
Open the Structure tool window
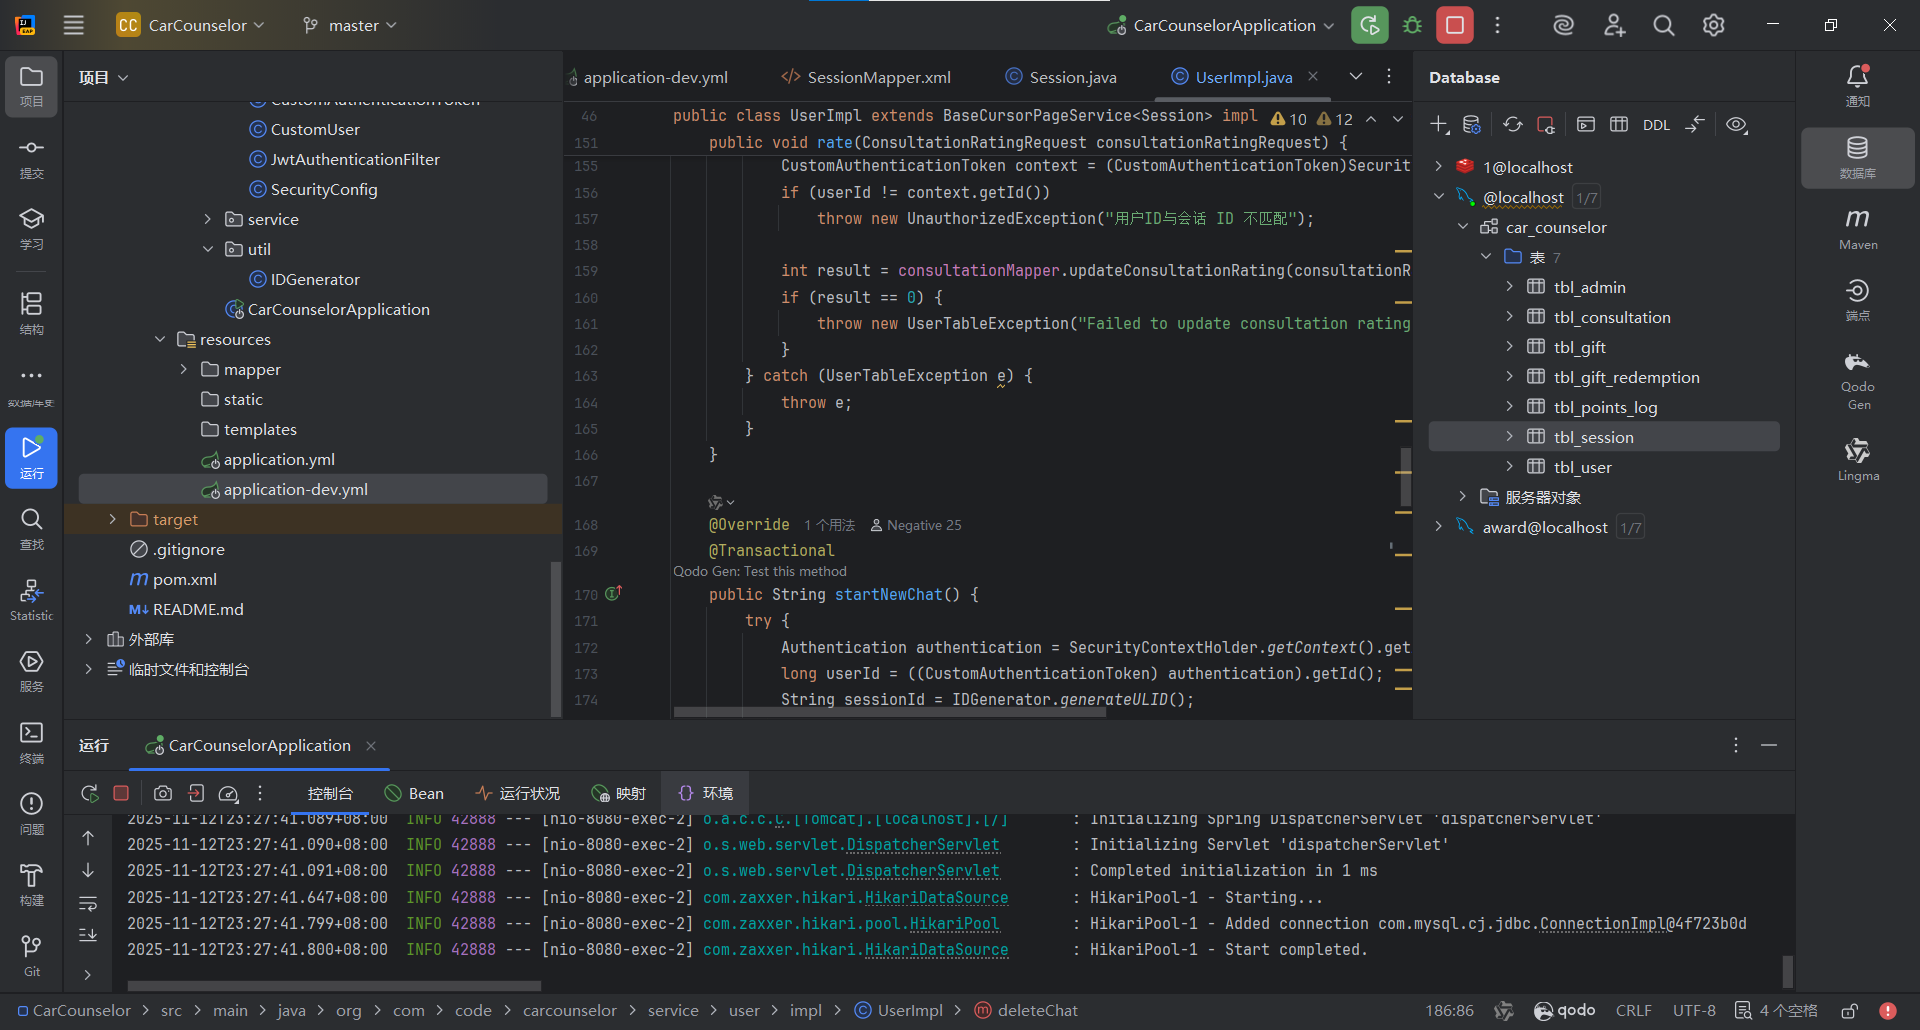(x=31, y=313)
